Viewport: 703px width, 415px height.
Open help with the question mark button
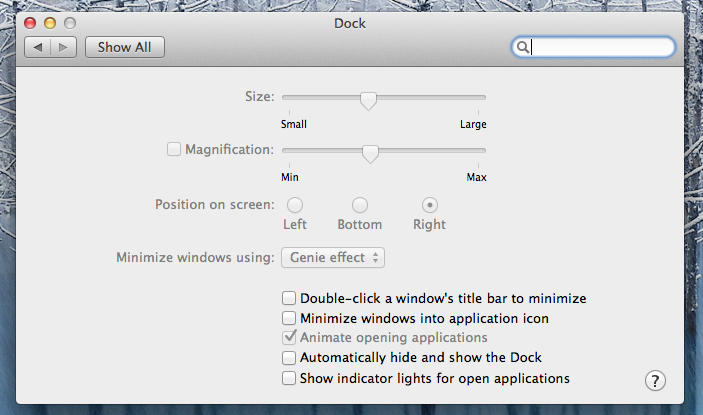655,381
